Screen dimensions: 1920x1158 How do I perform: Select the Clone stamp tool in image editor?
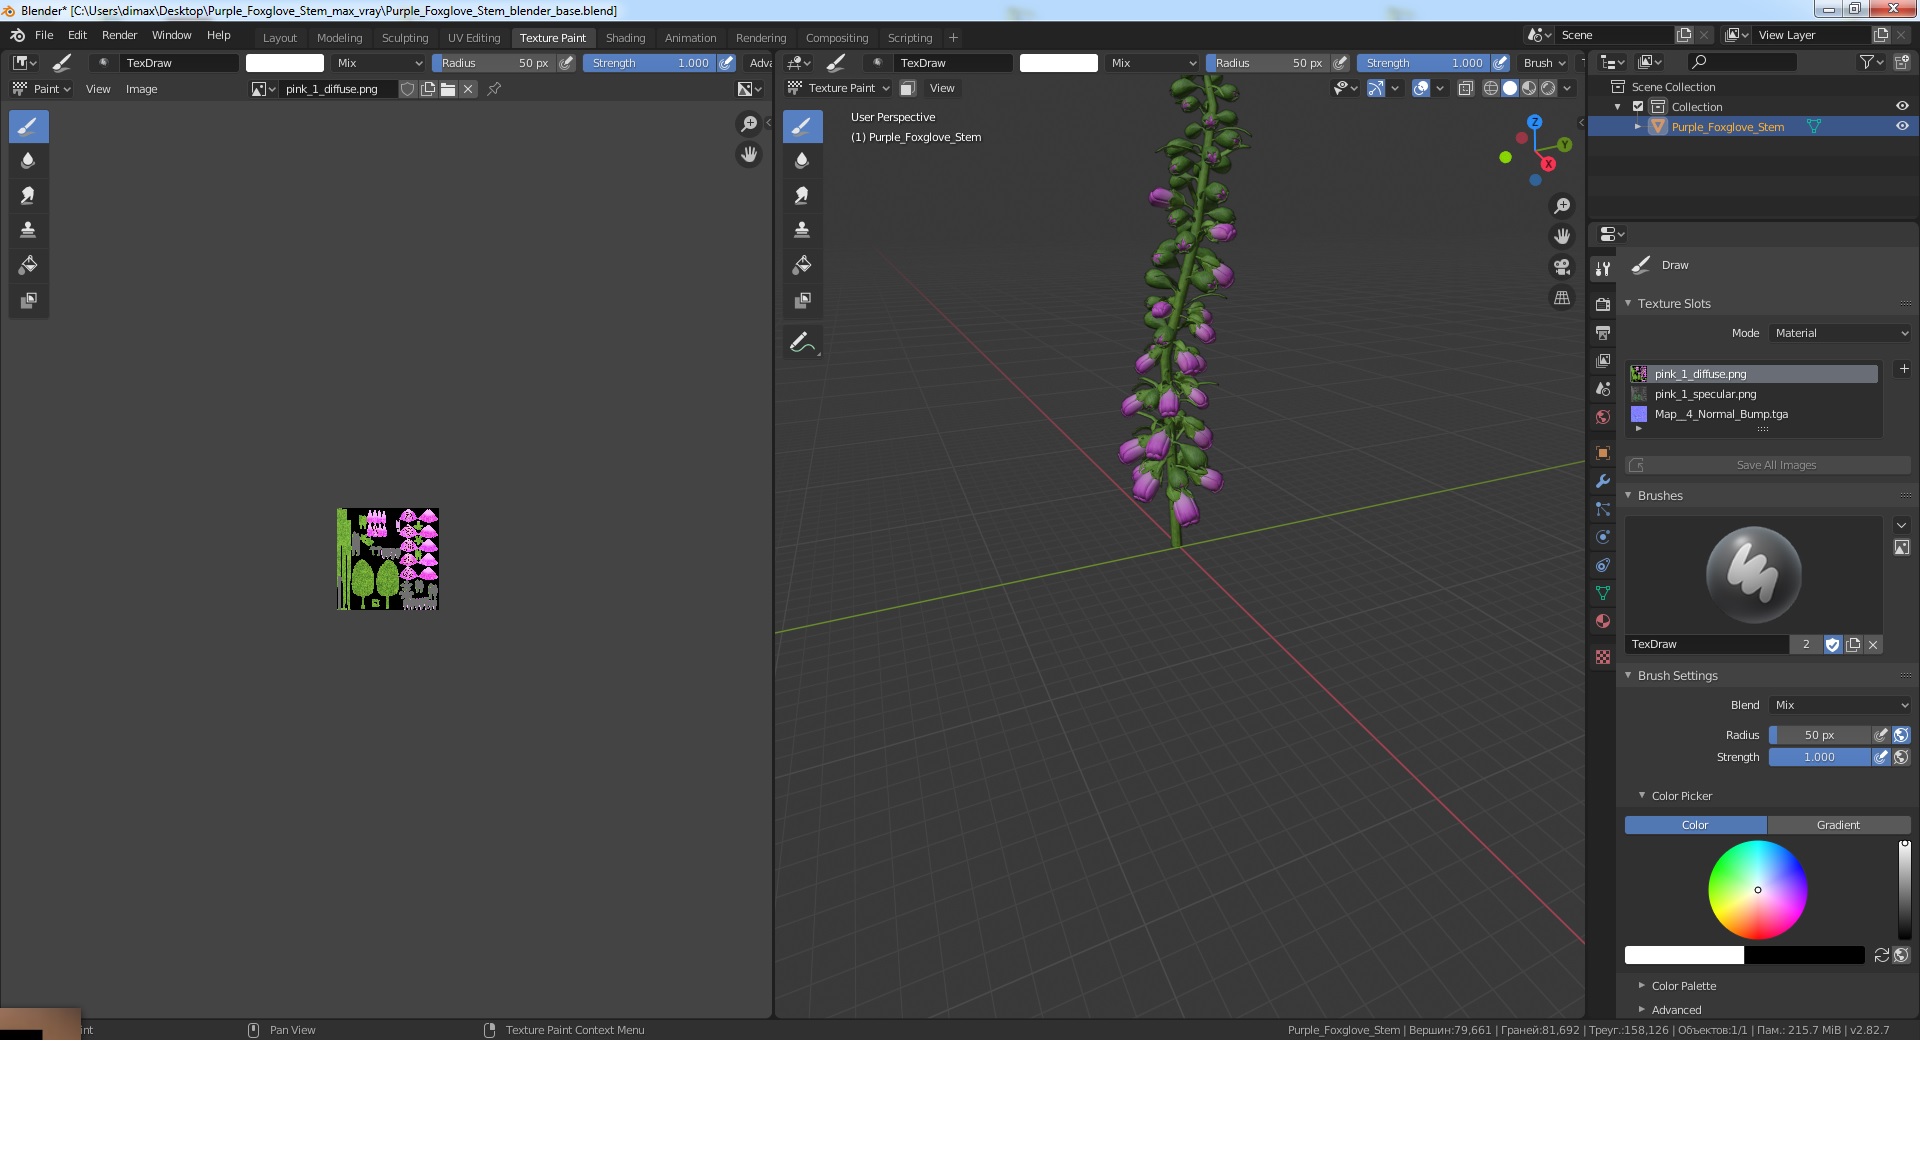tap(28, 230)
